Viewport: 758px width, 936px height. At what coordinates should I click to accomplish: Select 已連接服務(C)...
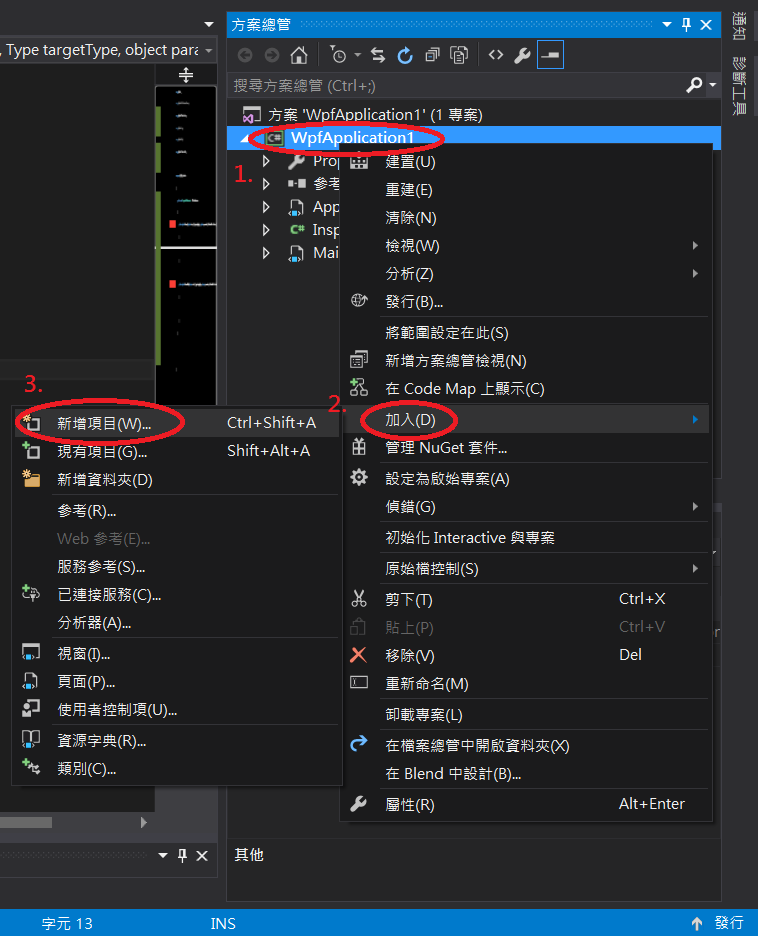(177, 595)
